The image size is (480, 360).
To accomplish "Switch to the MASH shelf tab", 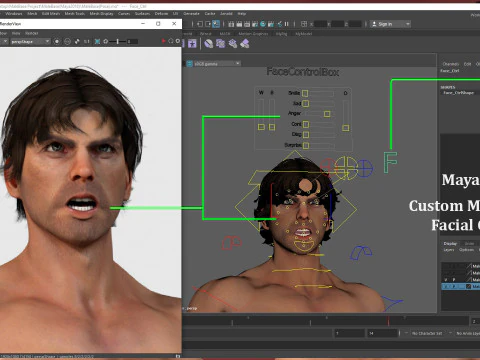I will click(x=225, y=34).
